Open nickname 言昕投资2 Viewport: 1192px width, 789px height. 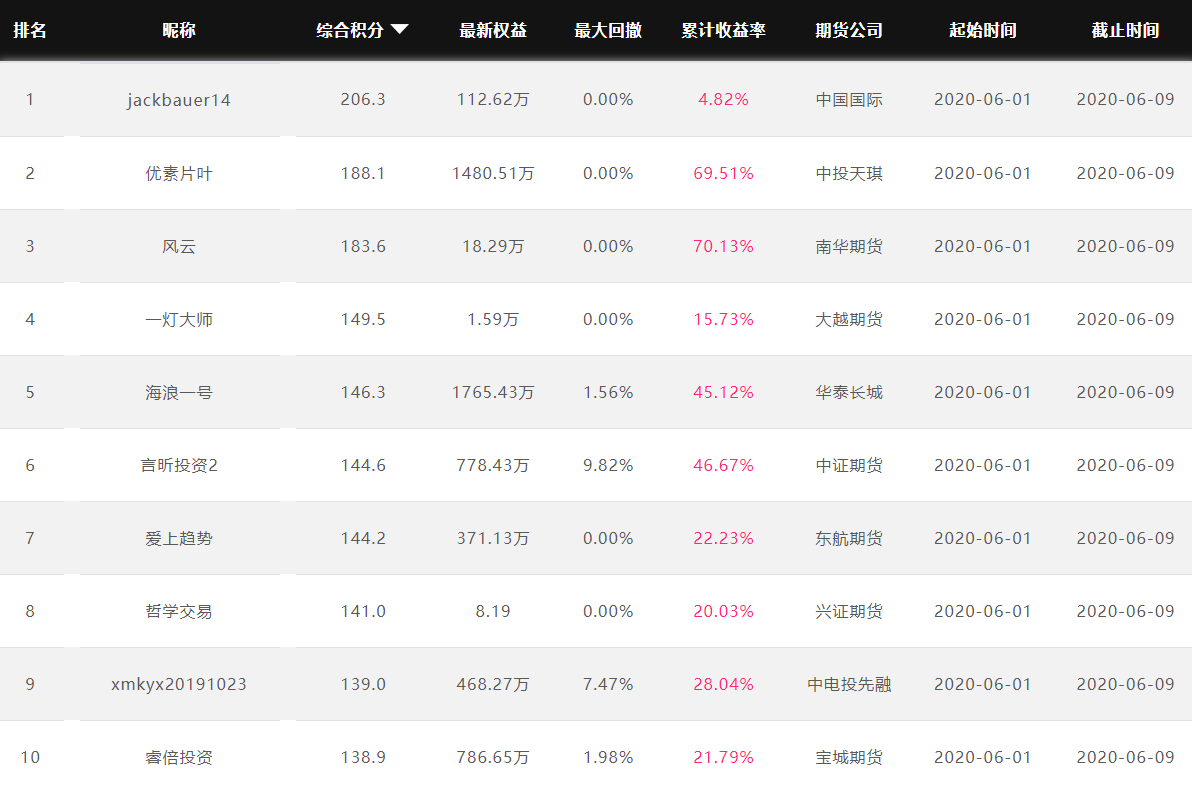pos(179,465)
